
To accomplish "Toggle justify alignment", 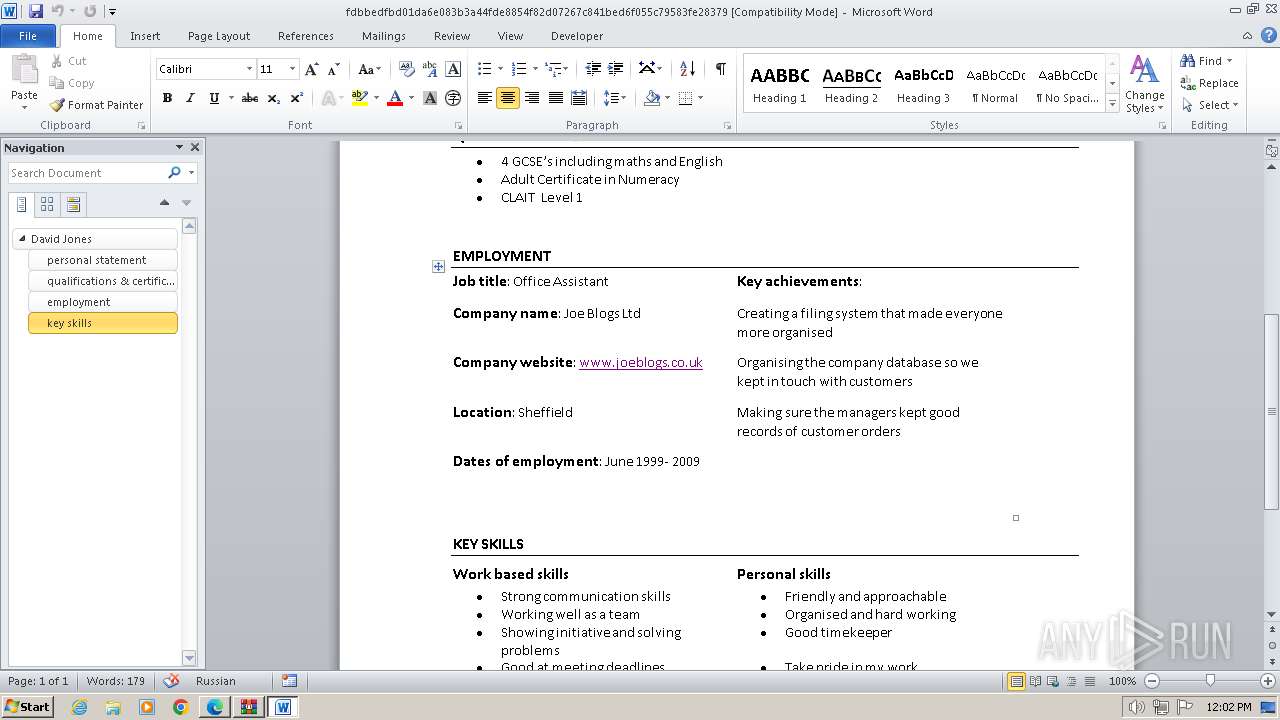I will click(x=555, y=98).
